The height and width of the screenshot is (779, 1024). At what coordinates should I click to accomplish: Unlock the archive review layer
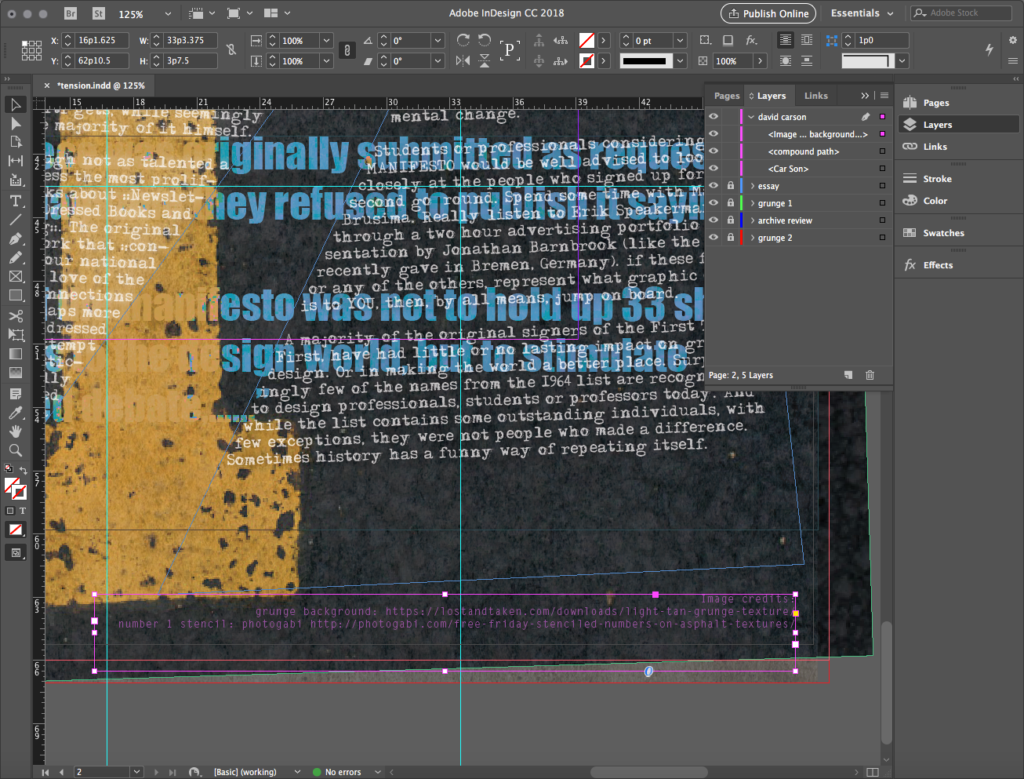[x=730, y=220]
